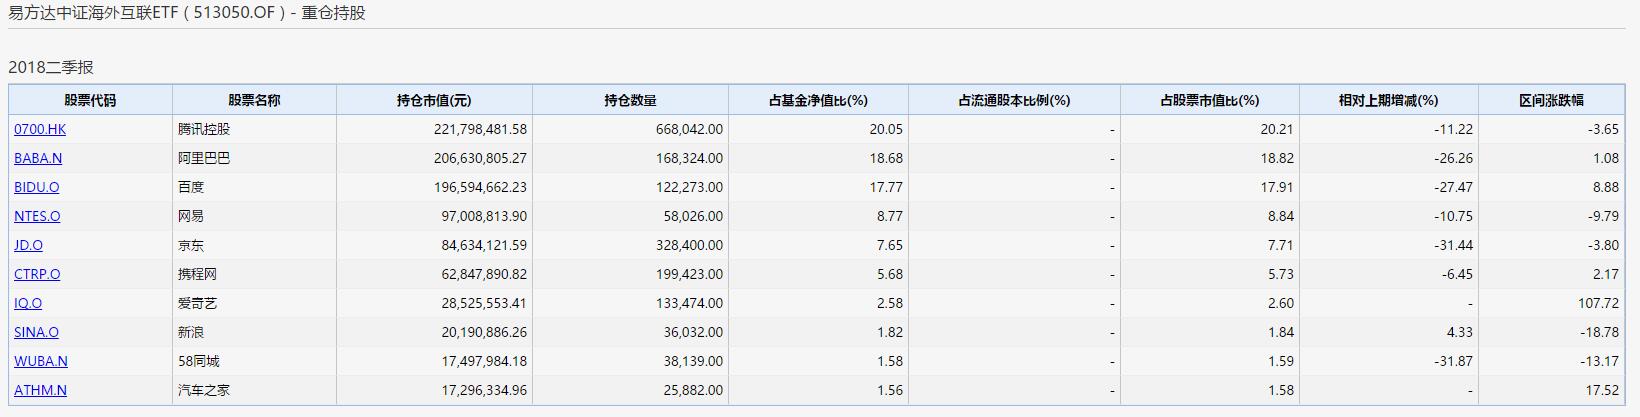
Task: Click price change 107.72
Action: click(x=1598, y=303)
